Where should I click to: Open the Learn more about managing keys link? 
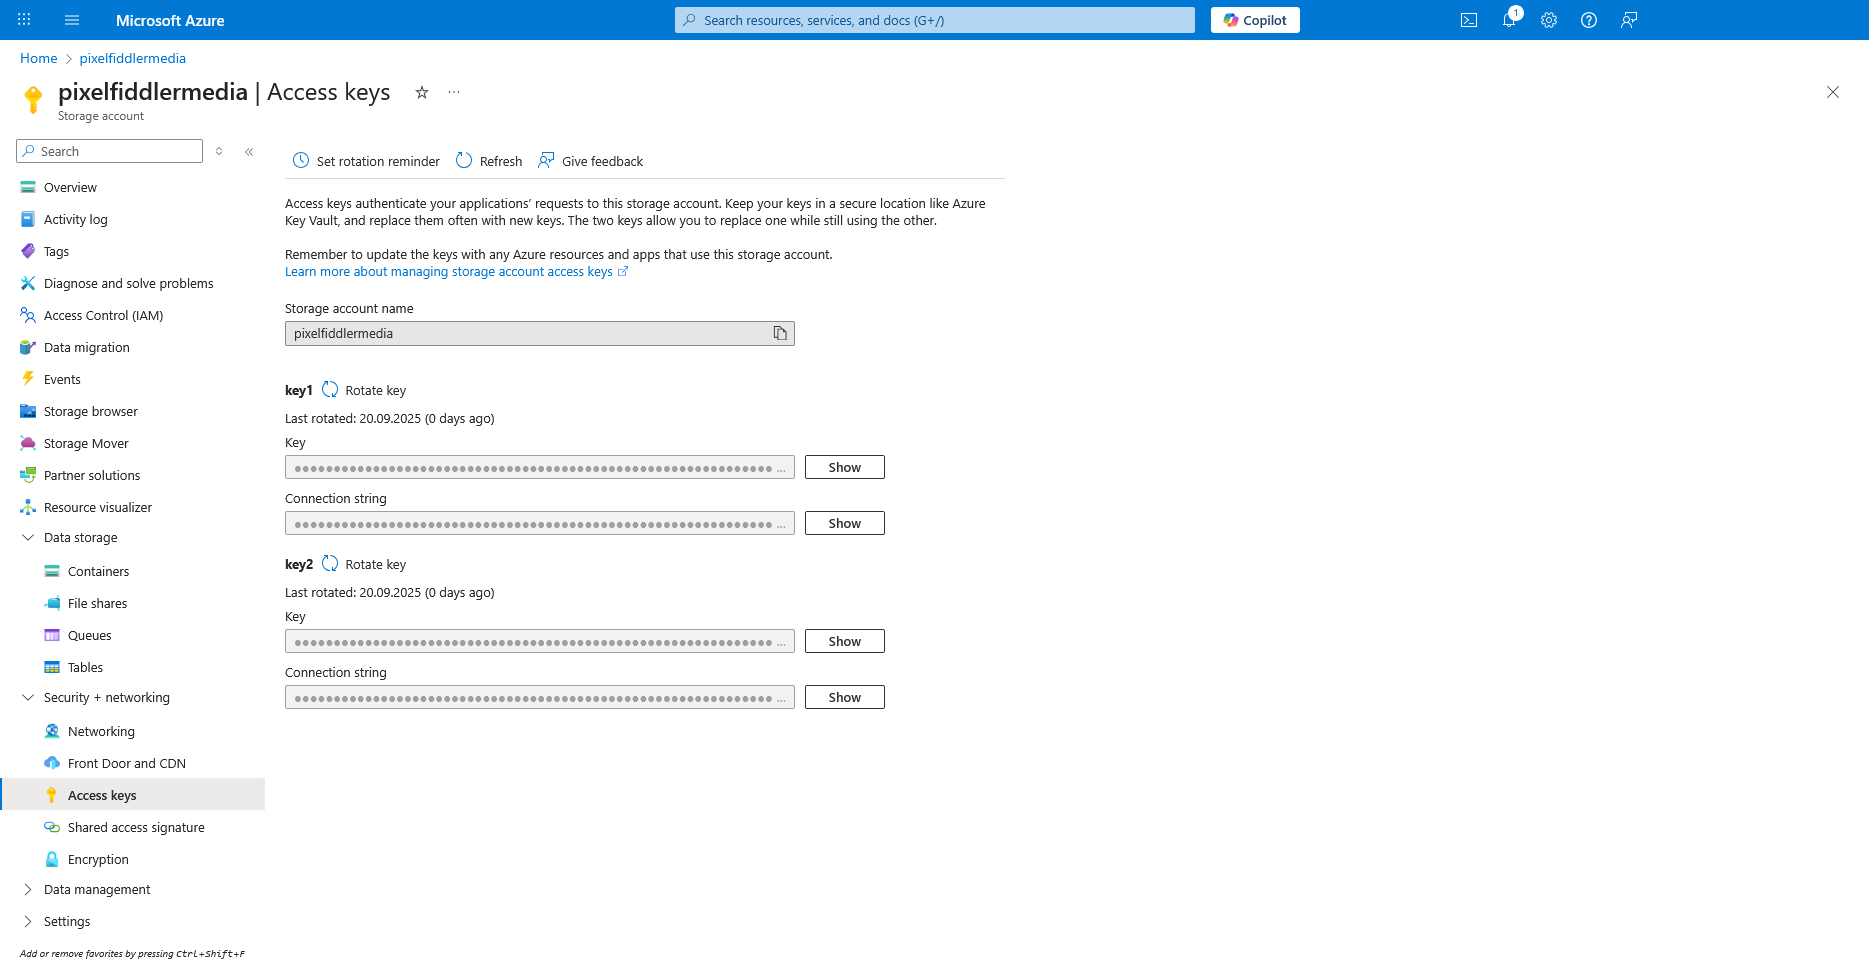coord(449,272)
